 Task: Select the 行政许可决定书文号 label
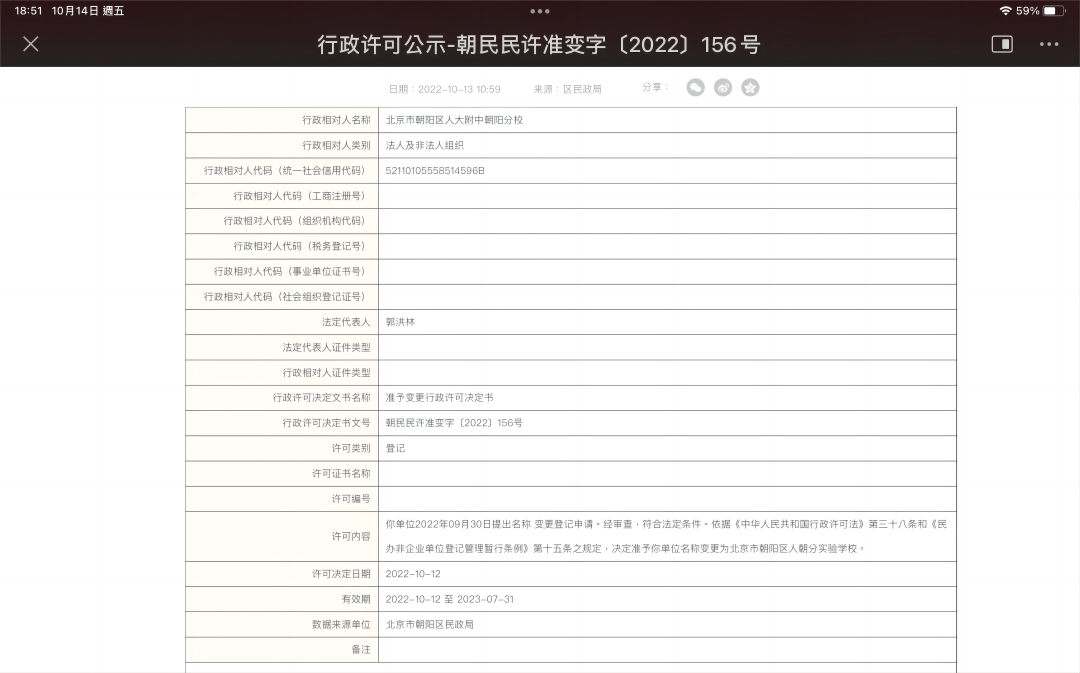click(326, 423)
